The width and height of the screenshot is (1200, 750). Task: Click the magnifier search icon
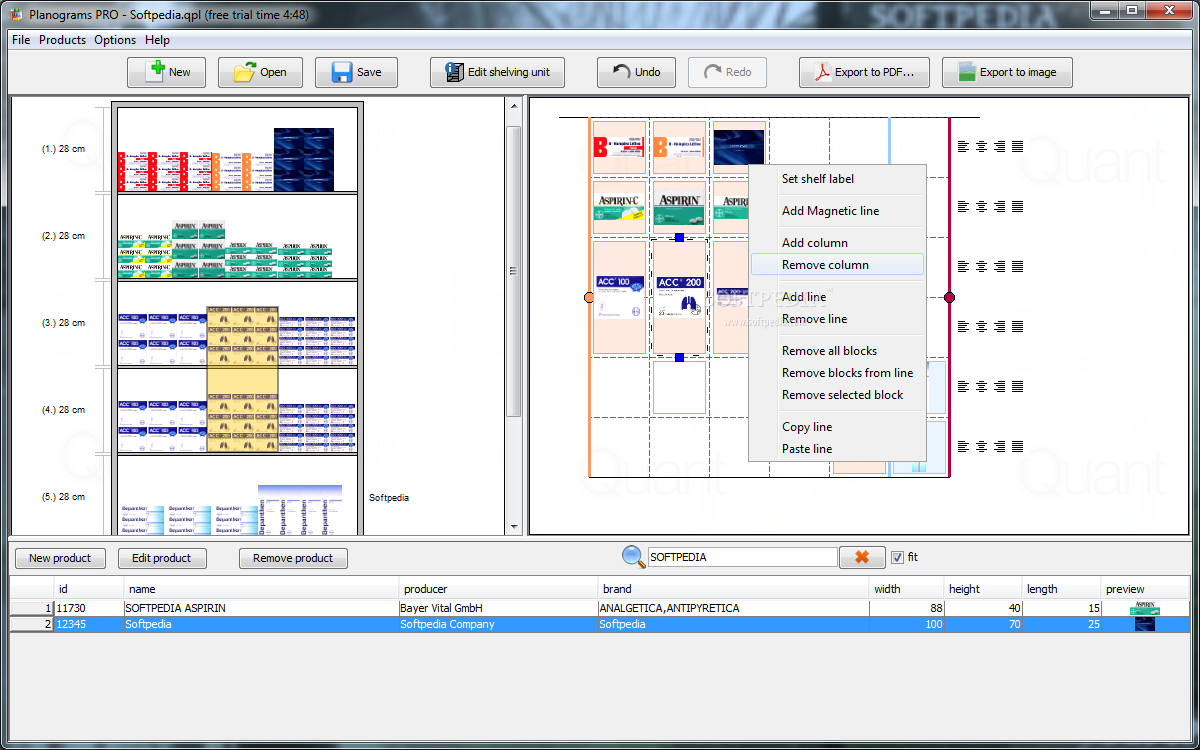634,557
